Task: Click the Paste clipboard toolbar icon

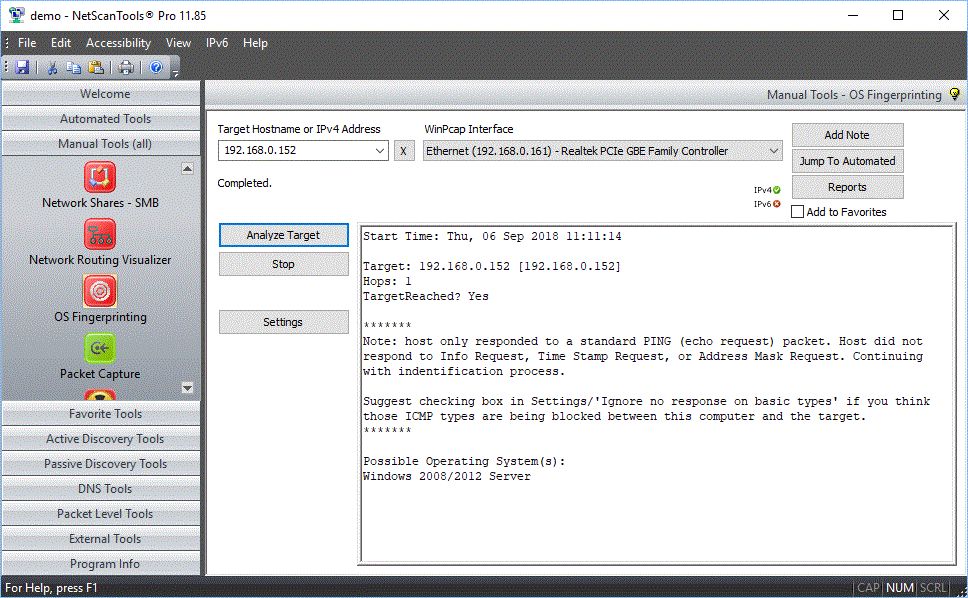Action: click(96, 67)
